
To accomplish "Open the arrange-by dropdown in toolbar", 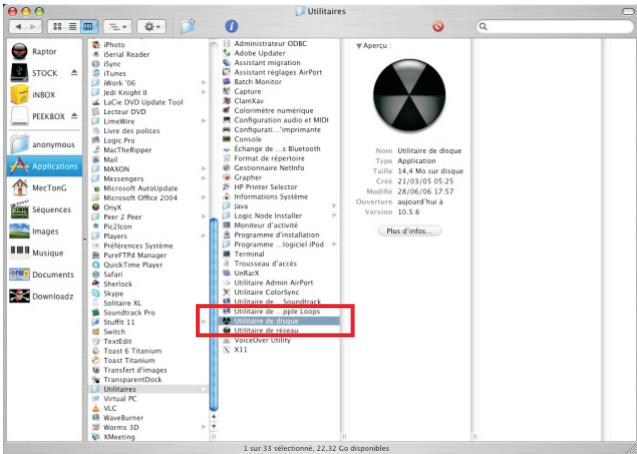I will (x=117, y=27).
